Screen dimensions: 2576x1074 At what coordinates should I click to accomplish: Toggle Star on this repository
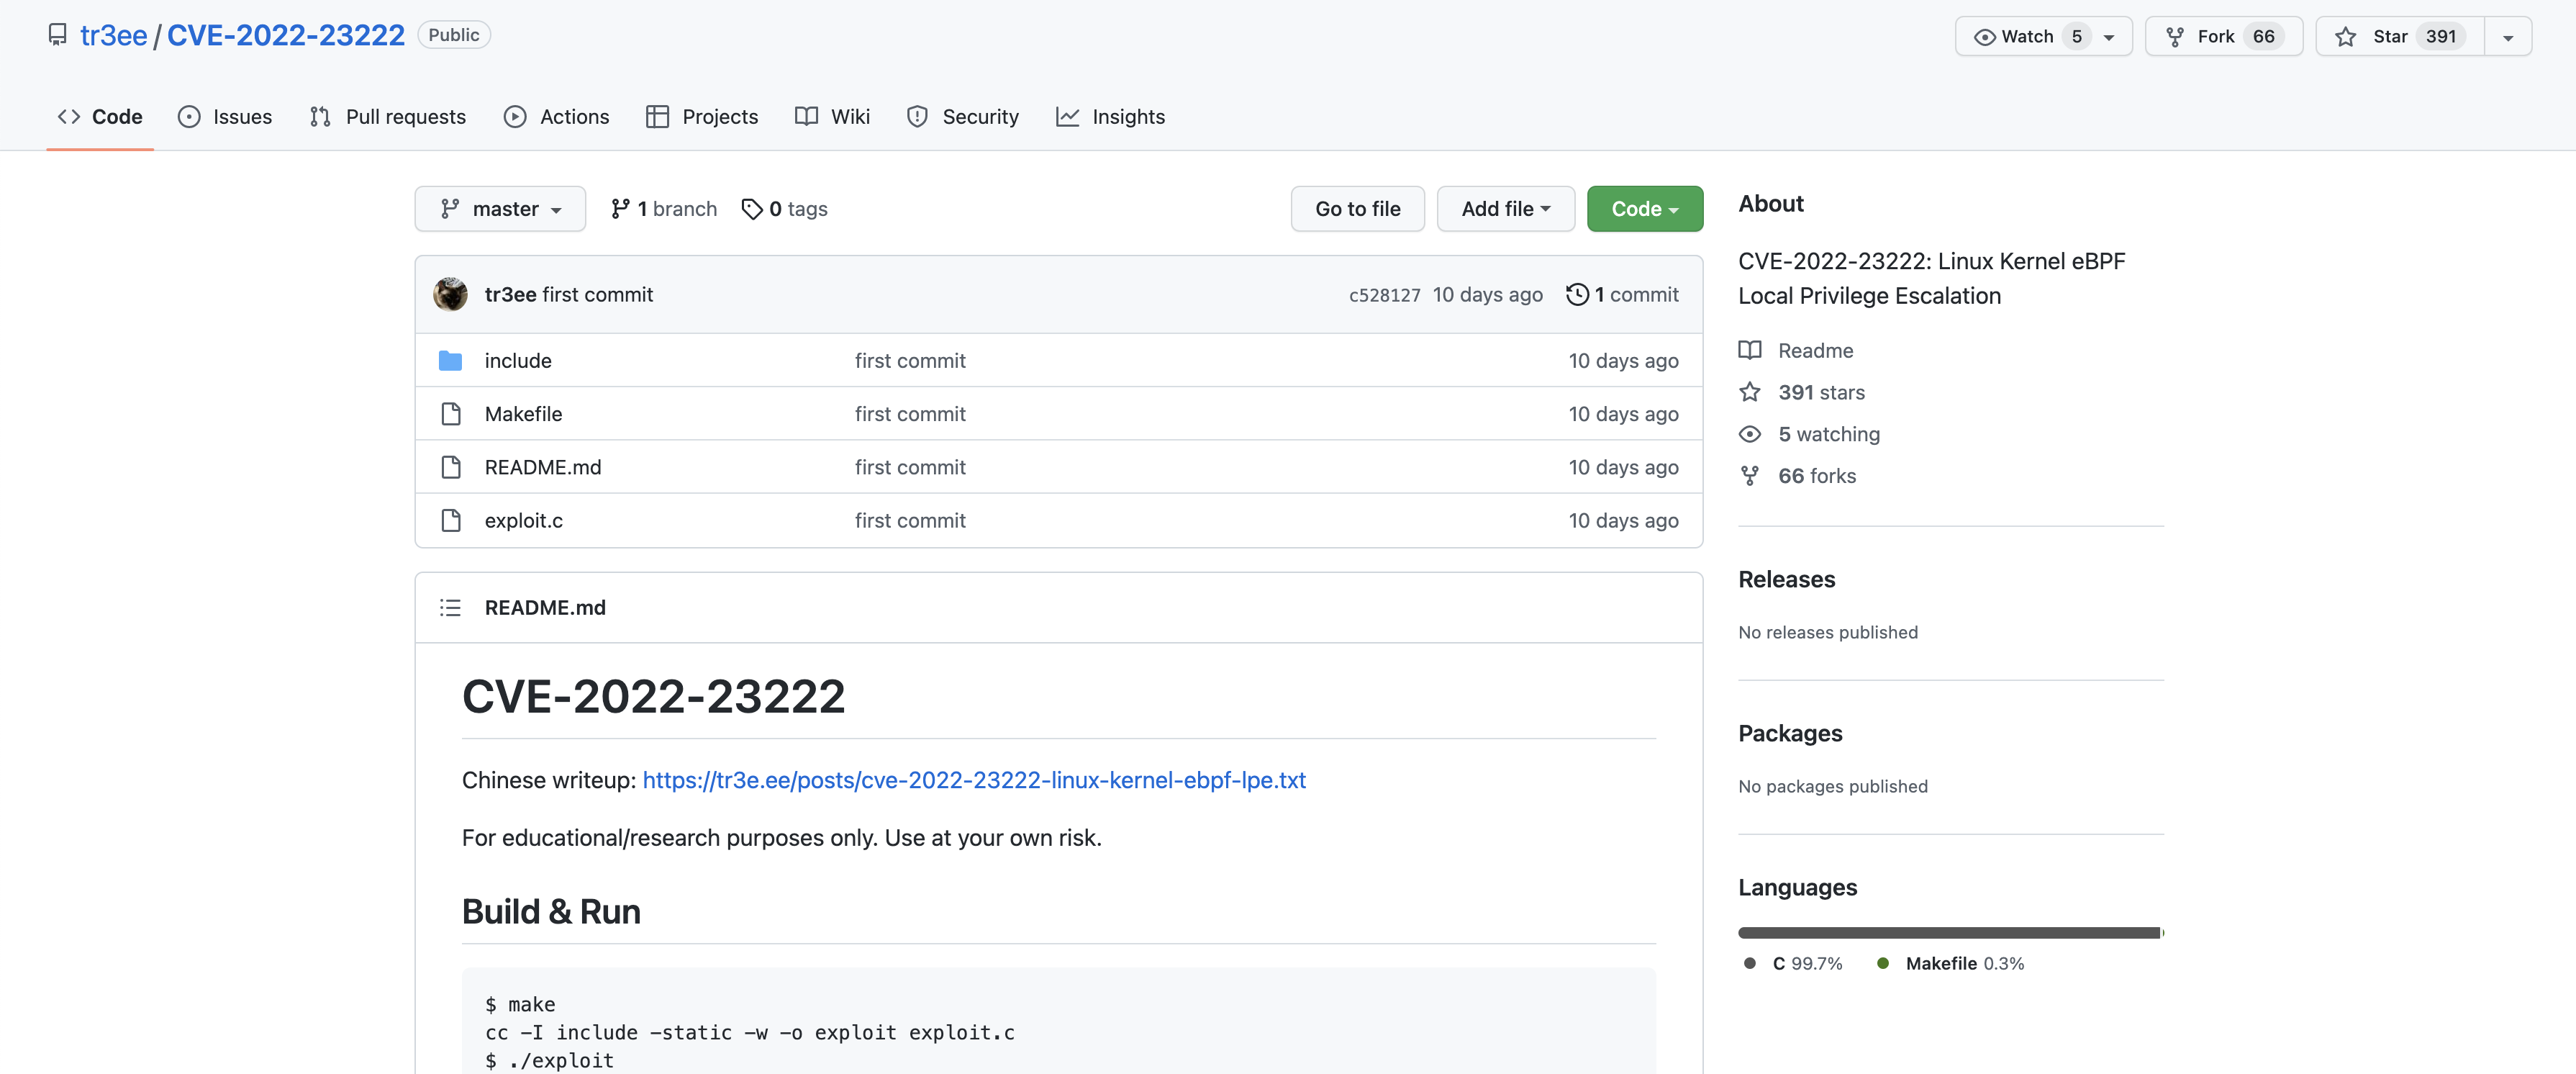tap(2398, 37)
